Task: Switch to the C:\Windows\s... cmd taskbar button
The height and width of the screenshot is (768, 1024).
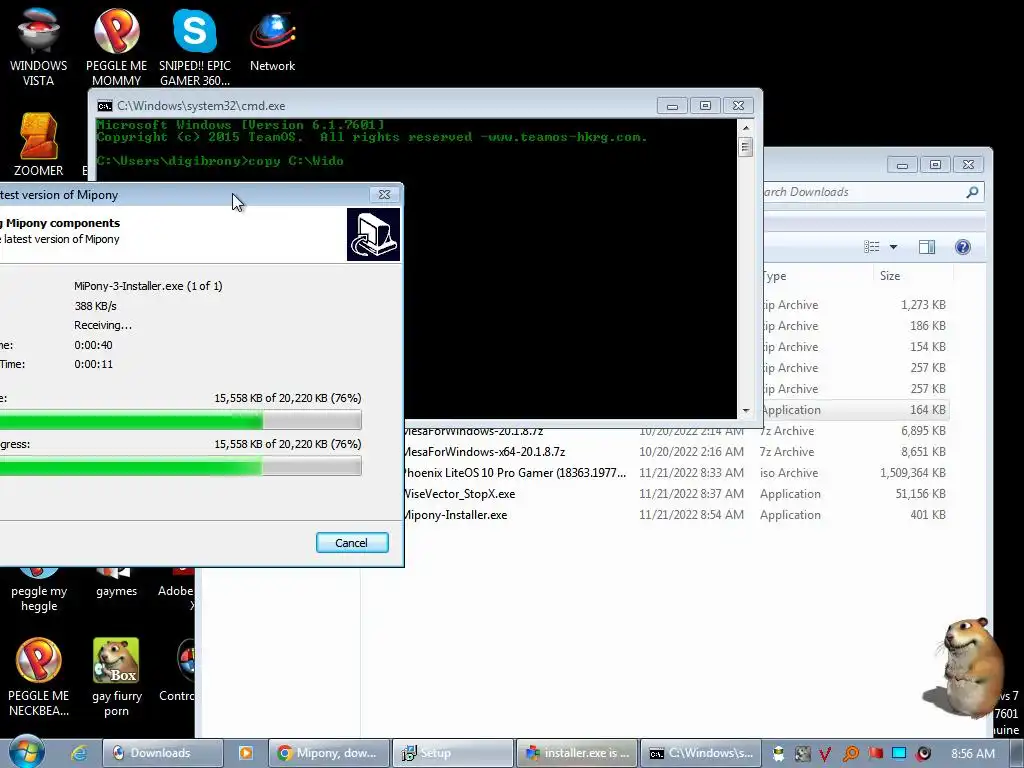Action: pyautogui.click(x=700, y=753)
